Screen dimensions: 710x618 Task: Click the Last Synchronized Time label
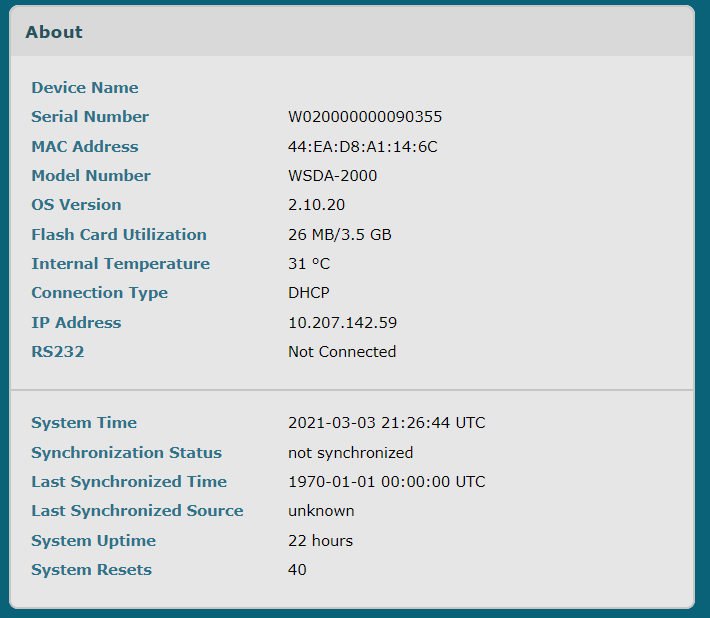pos(129,481)
